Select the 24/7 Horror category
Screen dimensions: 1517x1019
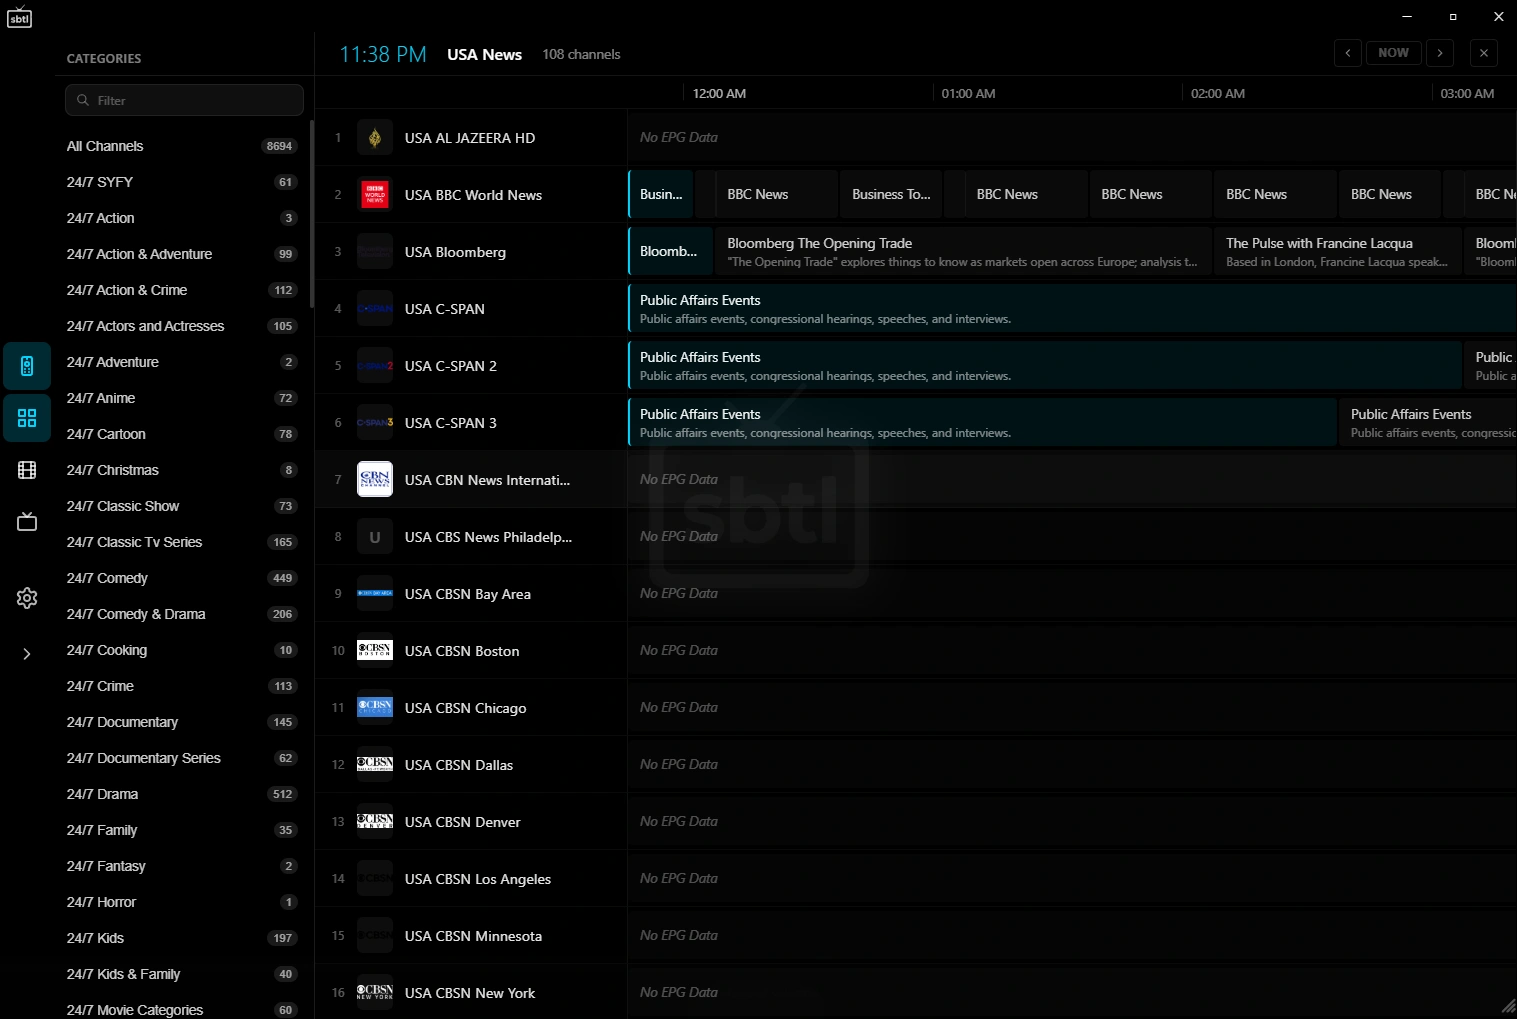182,902
